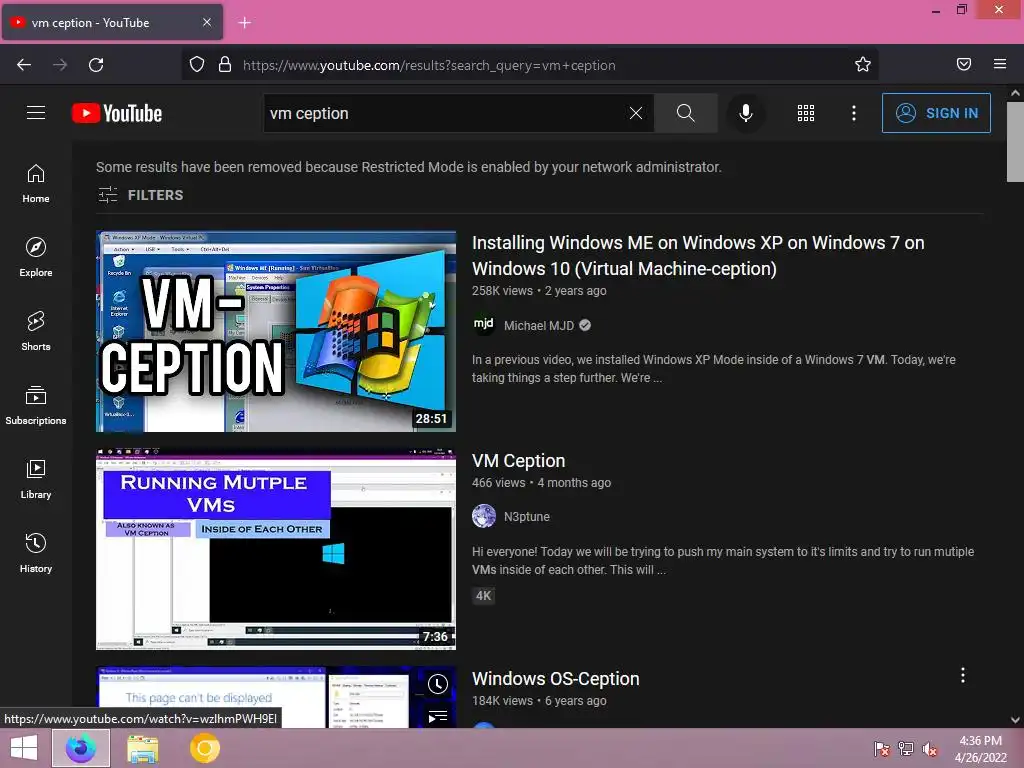This screenshot has height=768, width=1024.
Task: Go back with the browser back arrow
Action: point(24,65)
